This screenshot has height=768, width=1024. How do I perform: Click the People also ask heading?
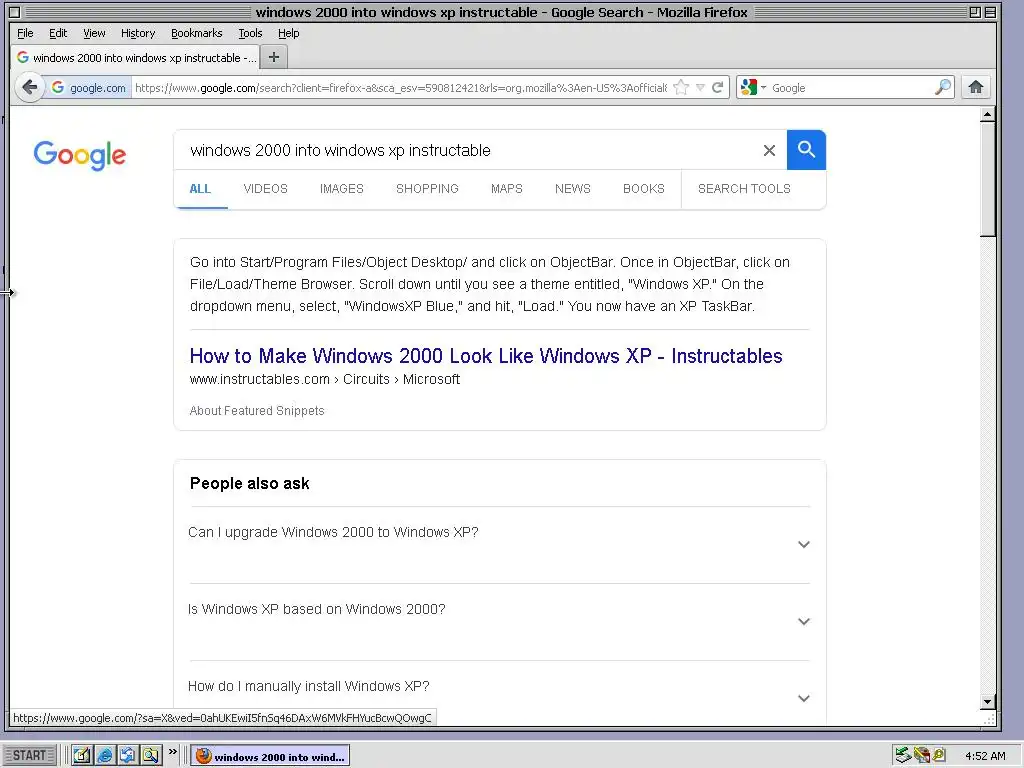pyautogui.click(x=249, y=483)
